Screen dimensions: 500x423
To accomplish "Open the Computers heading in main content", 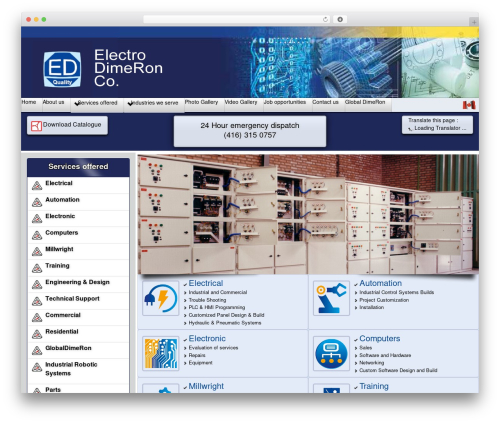I will pyautogui.click(x=380, y=338).
